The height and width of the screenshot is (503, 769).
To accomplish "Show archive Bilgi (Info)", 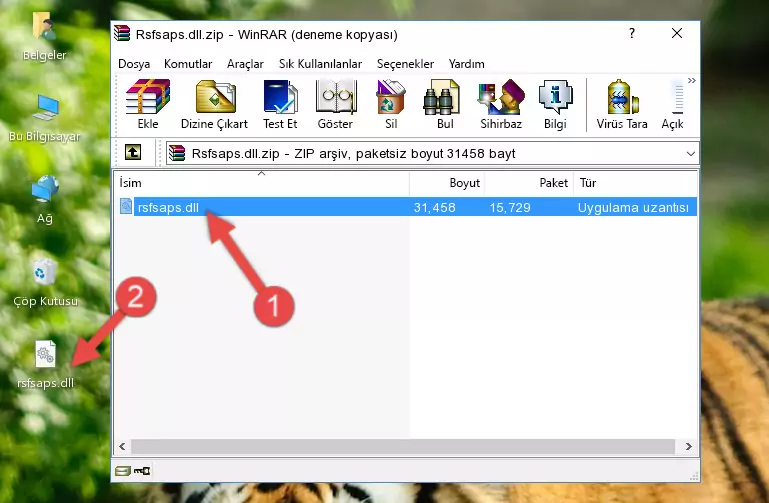I will click(555, 104).
